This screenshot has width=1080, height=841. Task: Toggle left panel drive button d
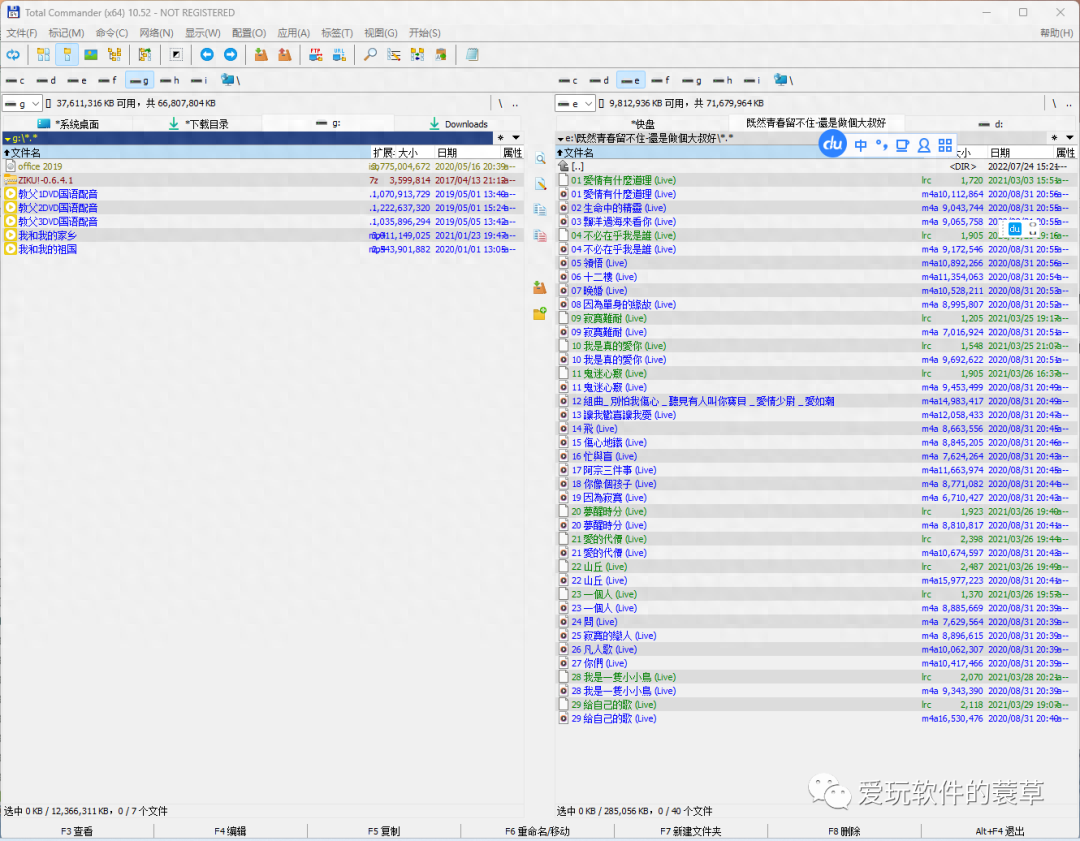(x=46, y=80)
